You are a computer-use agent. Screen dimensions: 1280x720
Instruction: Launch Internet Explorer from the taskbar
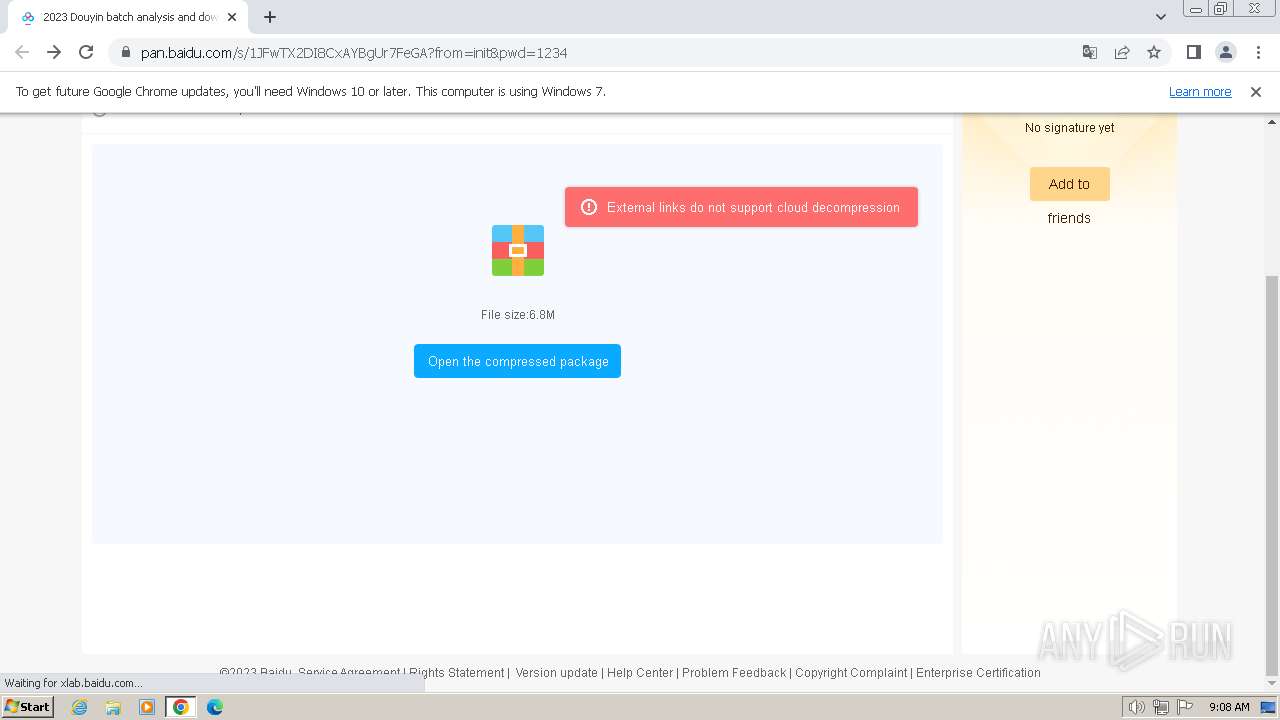(x=80, y=707)
